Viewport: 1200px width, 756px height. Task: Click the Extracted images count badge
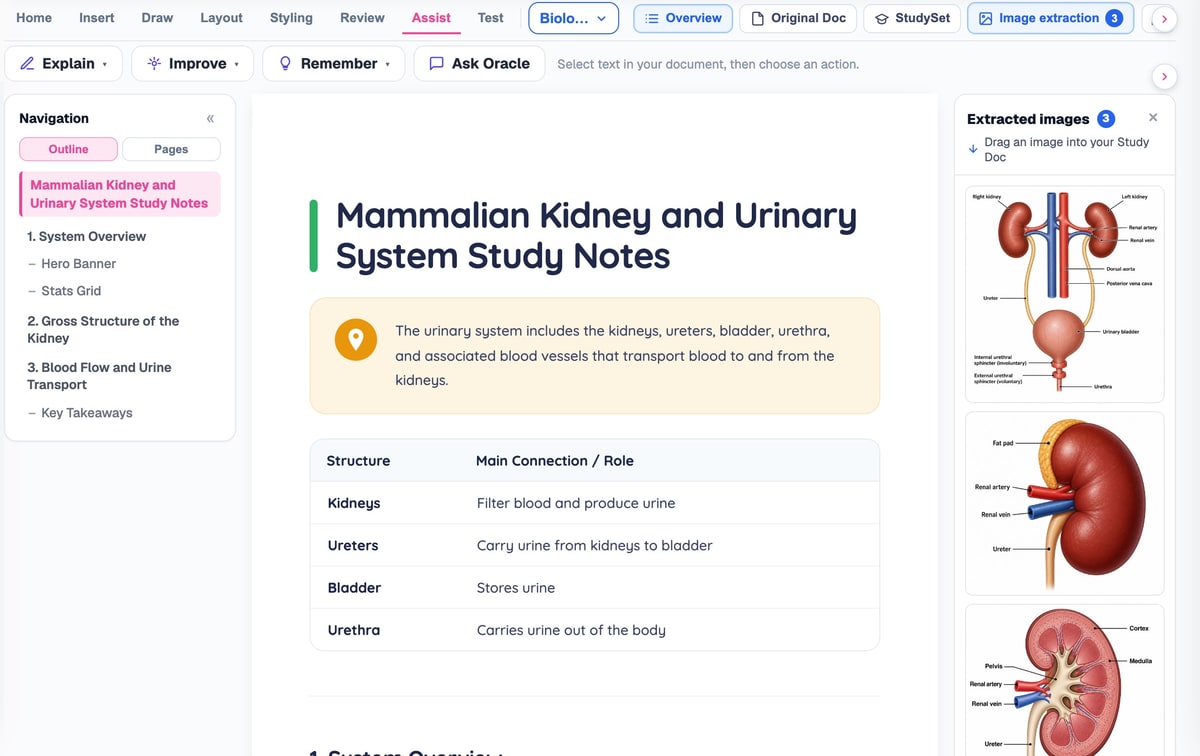click(x=1106, y=119)
